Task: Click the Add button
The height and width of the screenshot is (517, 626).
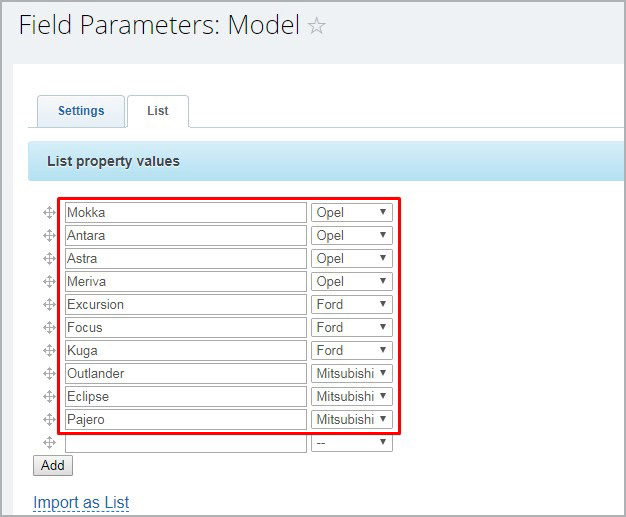Action: click(53, 465)
